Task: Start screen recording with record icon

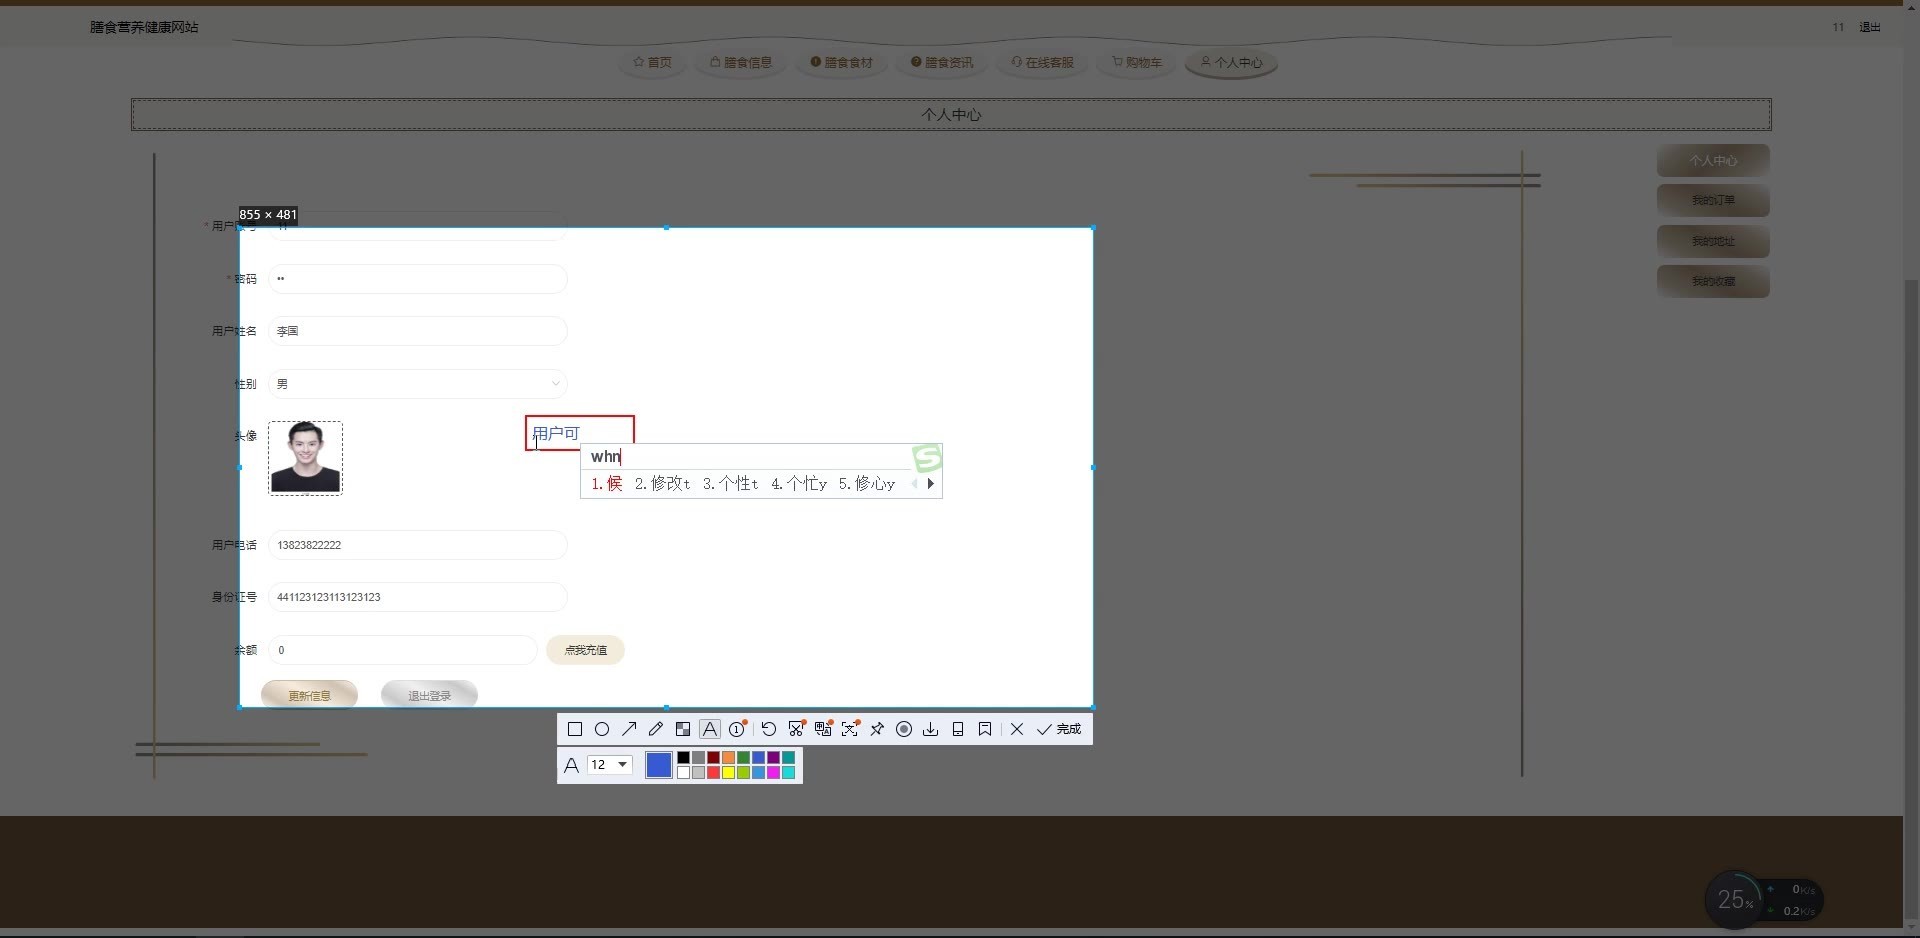Action: (x=904, y=729)
